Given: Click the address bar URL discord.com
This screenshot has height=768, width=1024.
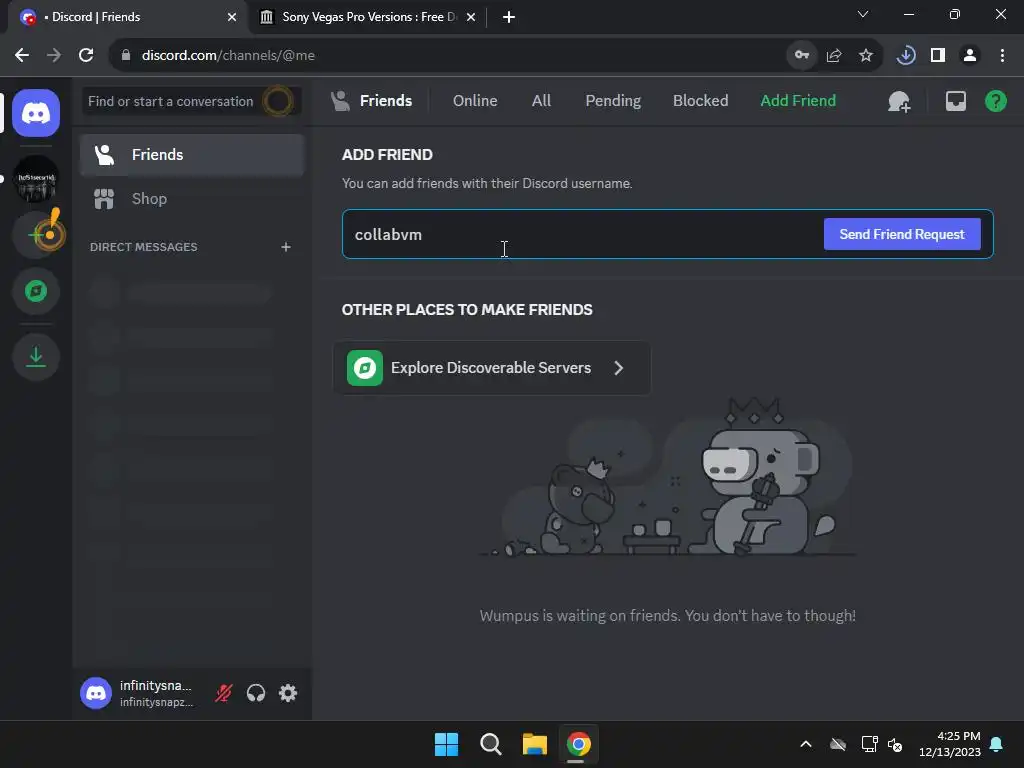Looking at the screenshot, I should (x=228, y=56).
